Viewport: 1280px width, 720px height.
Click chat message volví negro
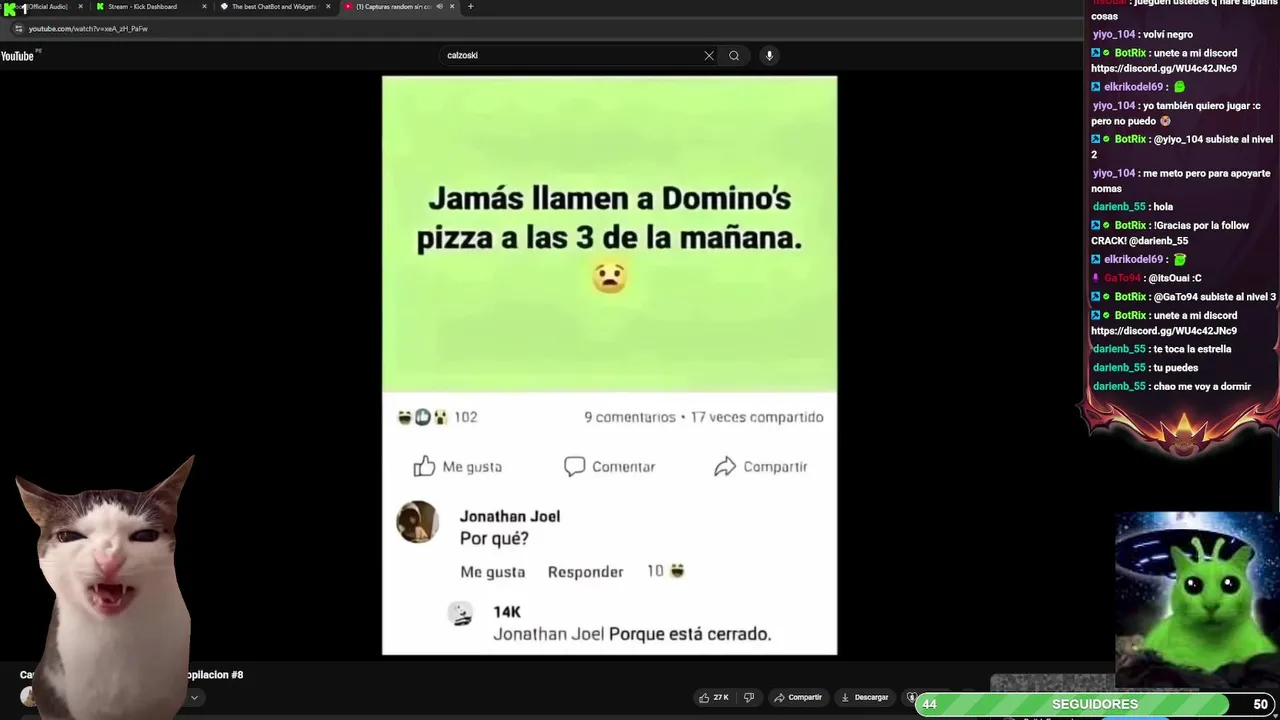coord(1167,35)
